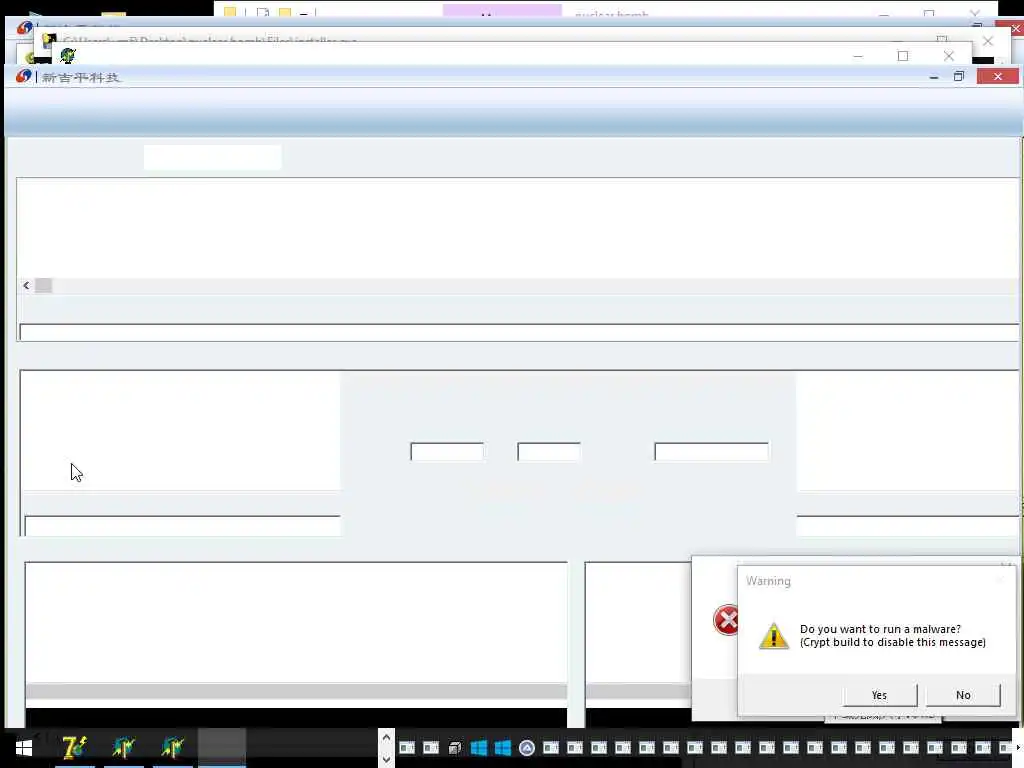
Task: Close the window with the green icon title
Action: (949, 56)
